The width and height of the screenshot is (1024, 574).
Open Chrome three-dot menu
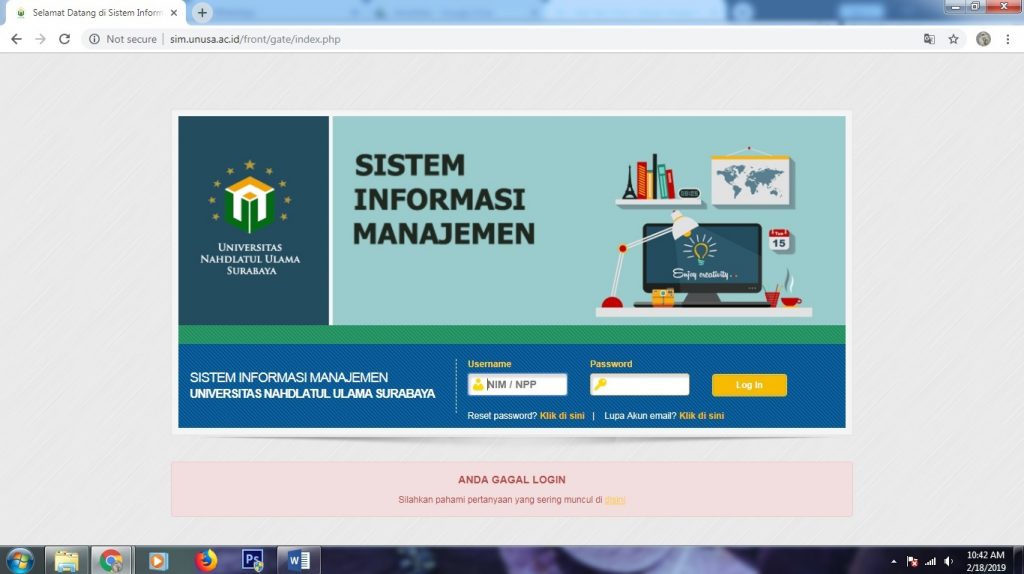point(1008,39)
